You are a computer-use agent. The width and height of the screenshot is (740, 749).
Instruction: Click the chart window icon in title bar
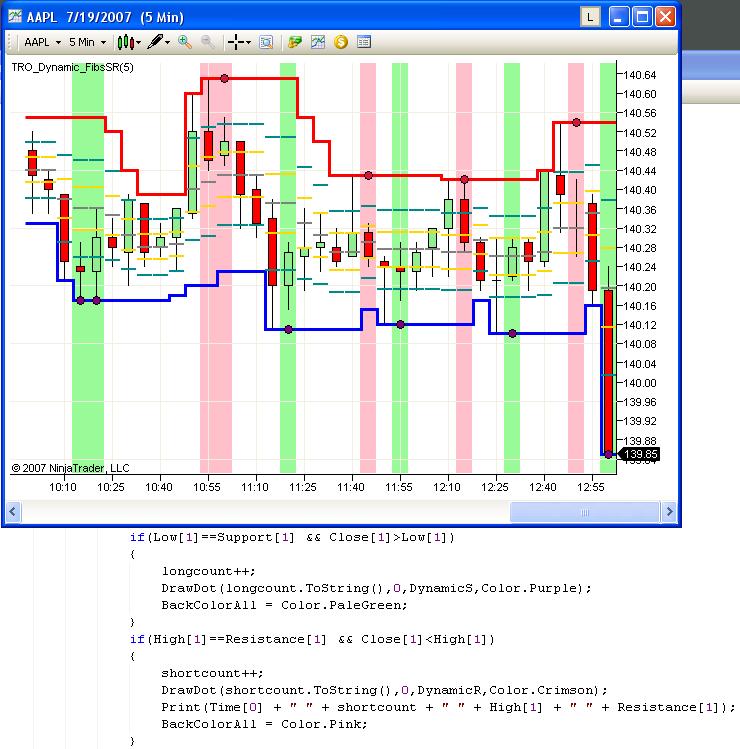click(x=15, y=17)
